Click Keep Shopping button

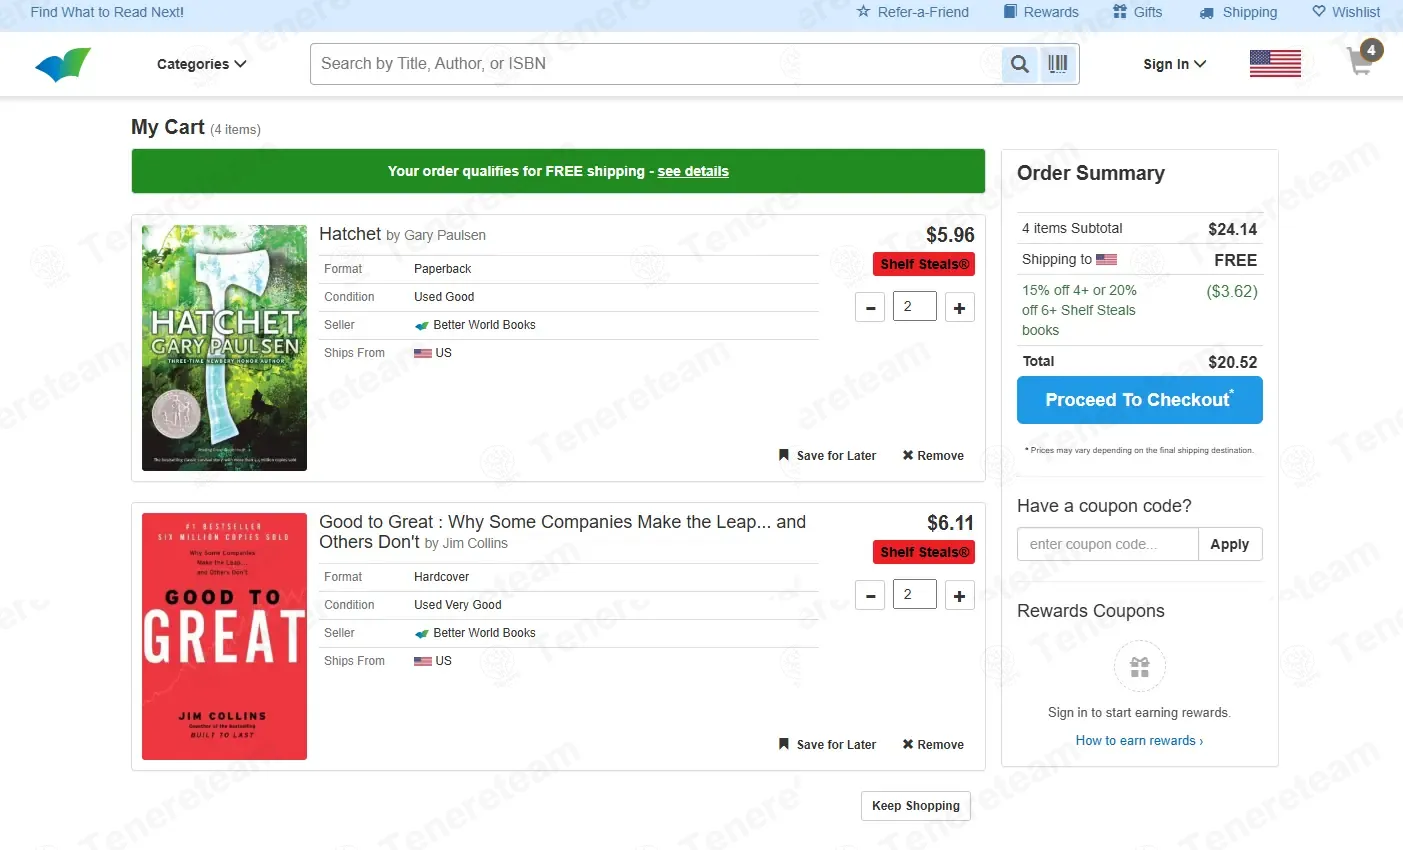coord(916,806)
